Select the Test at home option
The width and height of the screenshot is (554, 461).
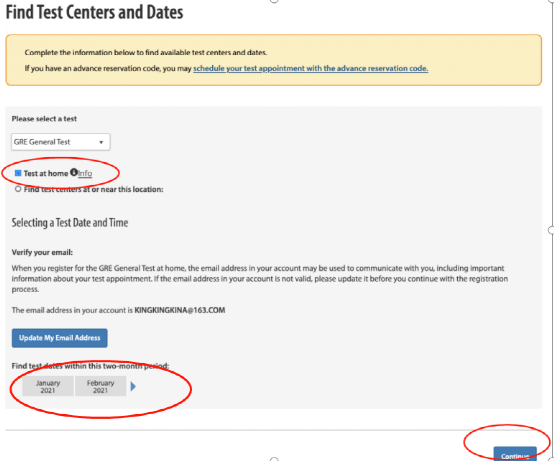[18, 173]
